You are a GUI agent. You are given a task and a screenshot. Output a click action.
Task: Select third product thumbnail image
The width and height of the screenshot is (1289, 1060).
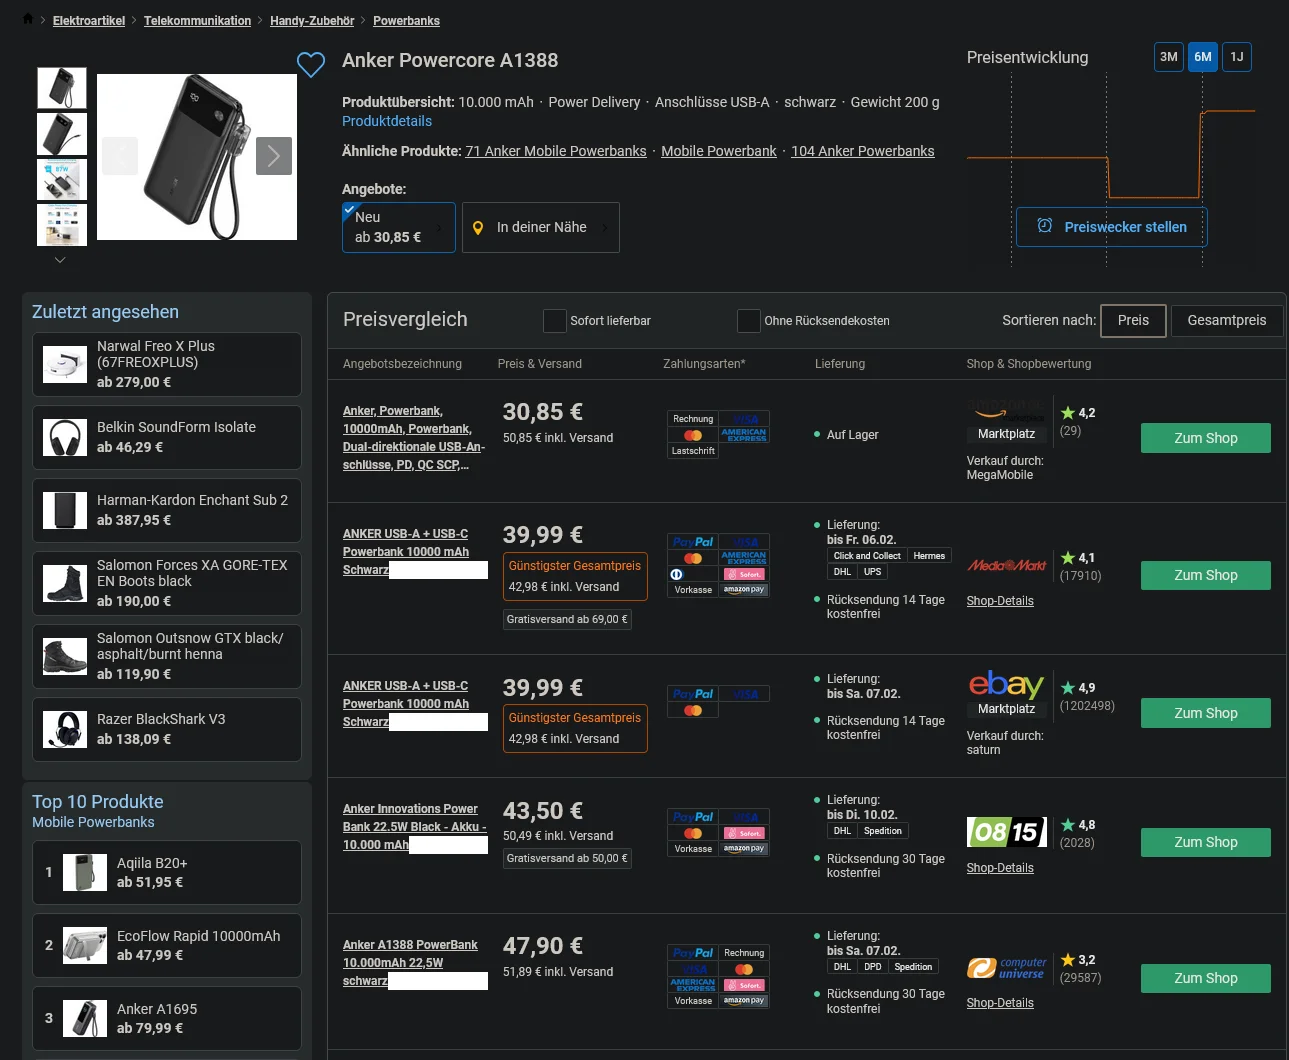tap(62, 180)
